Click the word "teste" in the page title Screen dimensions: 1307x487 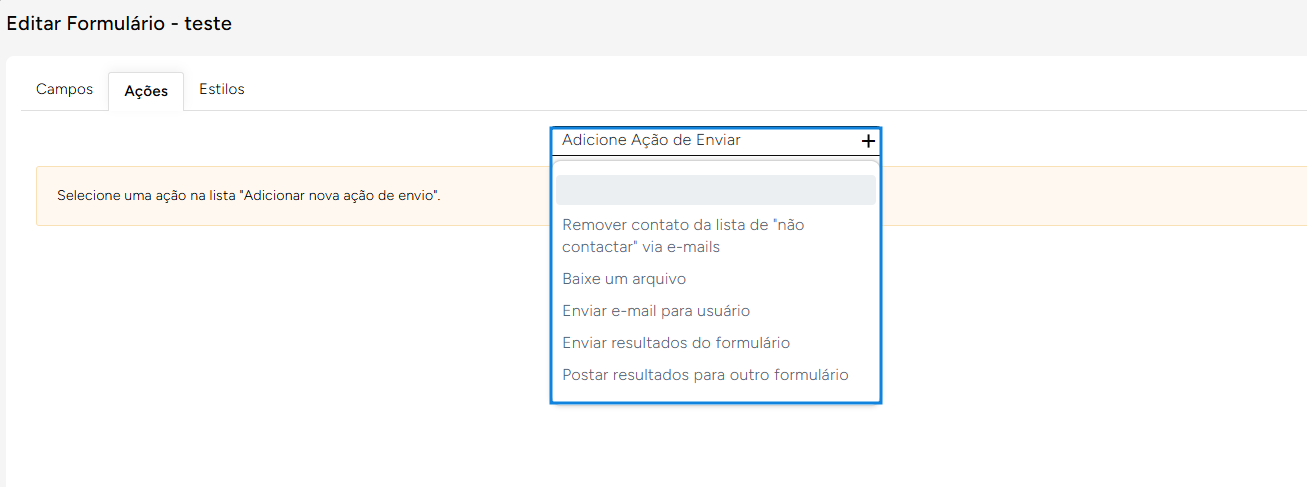pos(208,24)
